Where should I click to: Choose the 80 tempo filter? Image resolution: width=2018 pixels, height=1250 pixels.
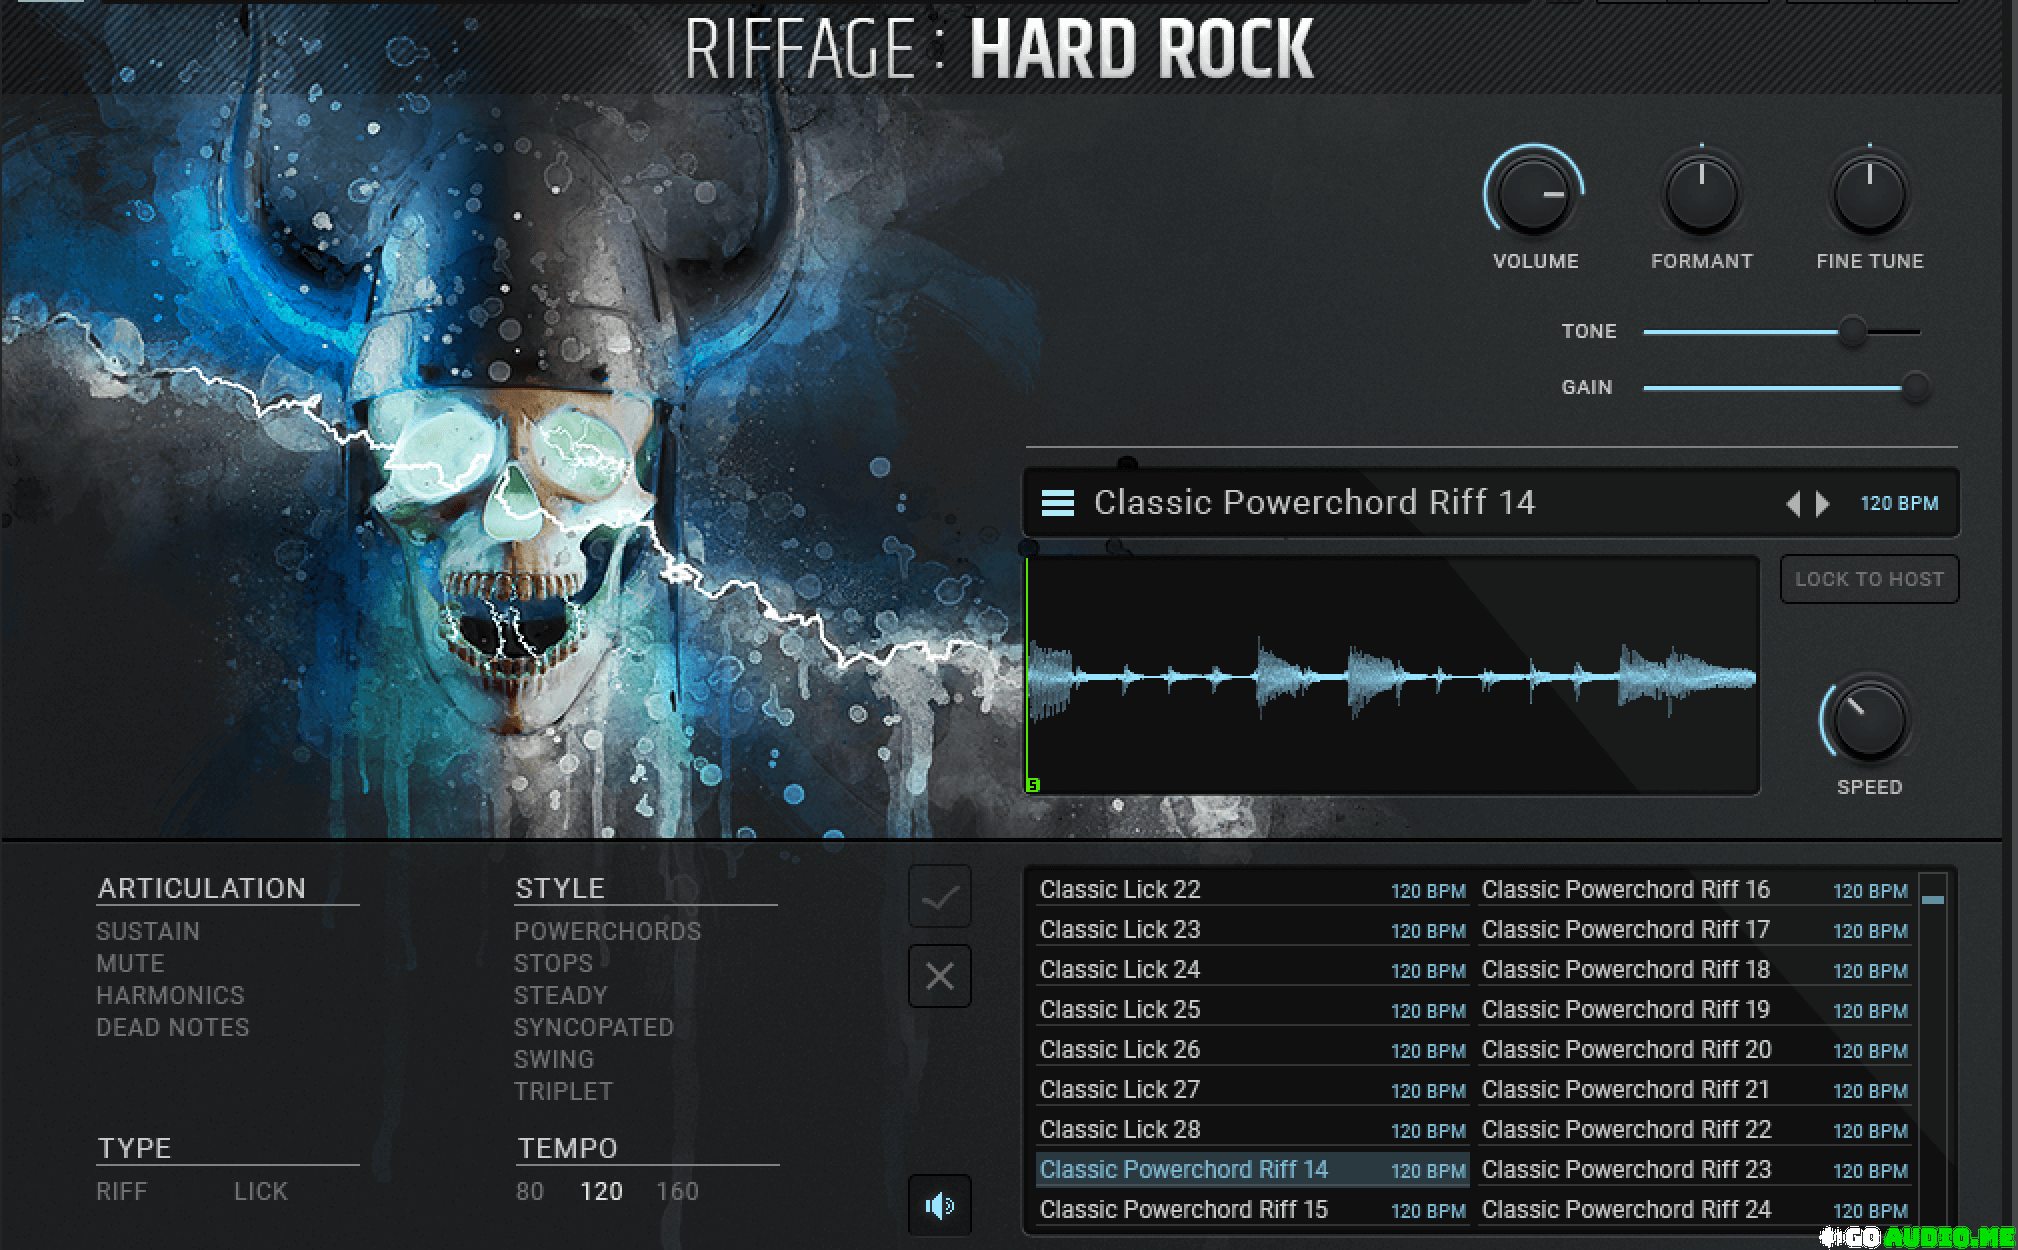[530, 1191]
